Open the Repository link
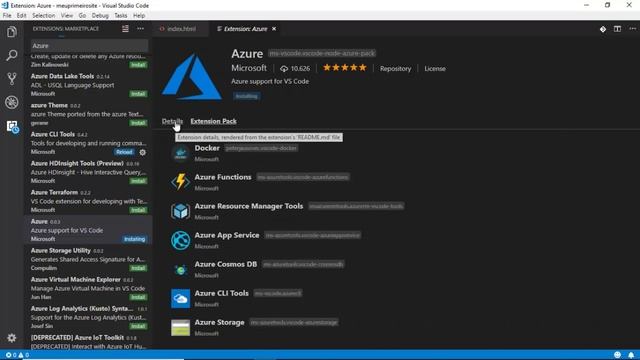This screenshot has height=360, width=640. click(x=396, y=69)
